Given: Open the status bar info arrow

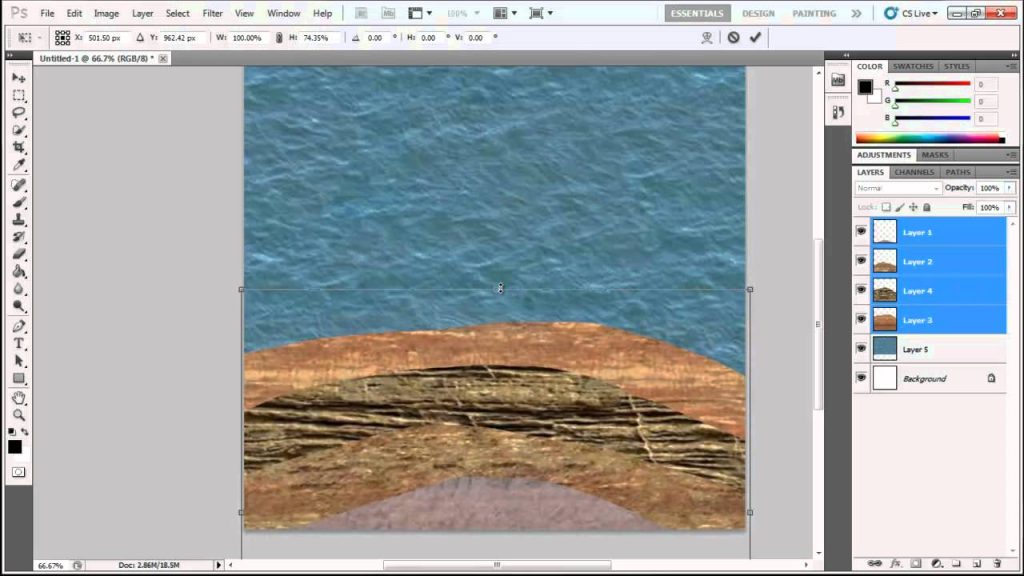Looking at the screenshot, I should point(219,565).
